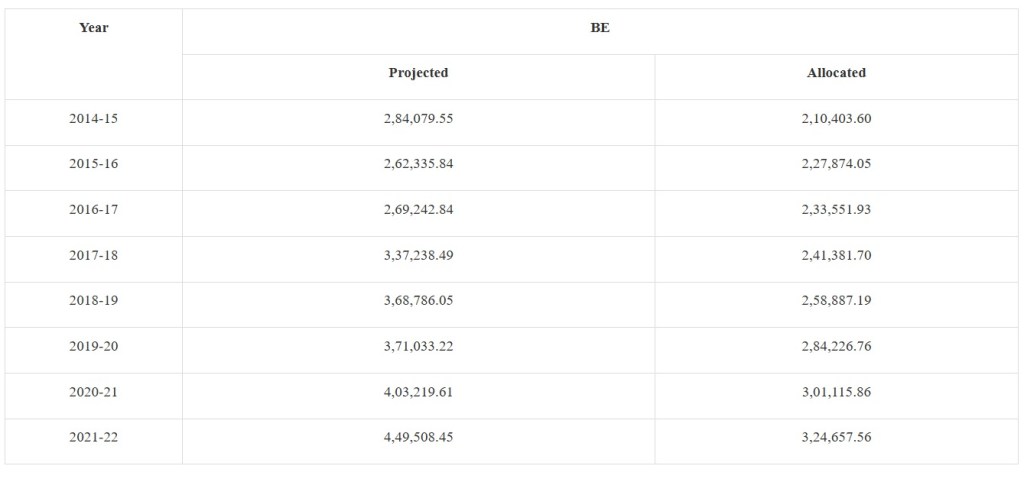This screenshot has height=482, width=1024.
Task: Click allocated value 3,24,657.56
Action: pyautogui.click(x=836, y=438)
